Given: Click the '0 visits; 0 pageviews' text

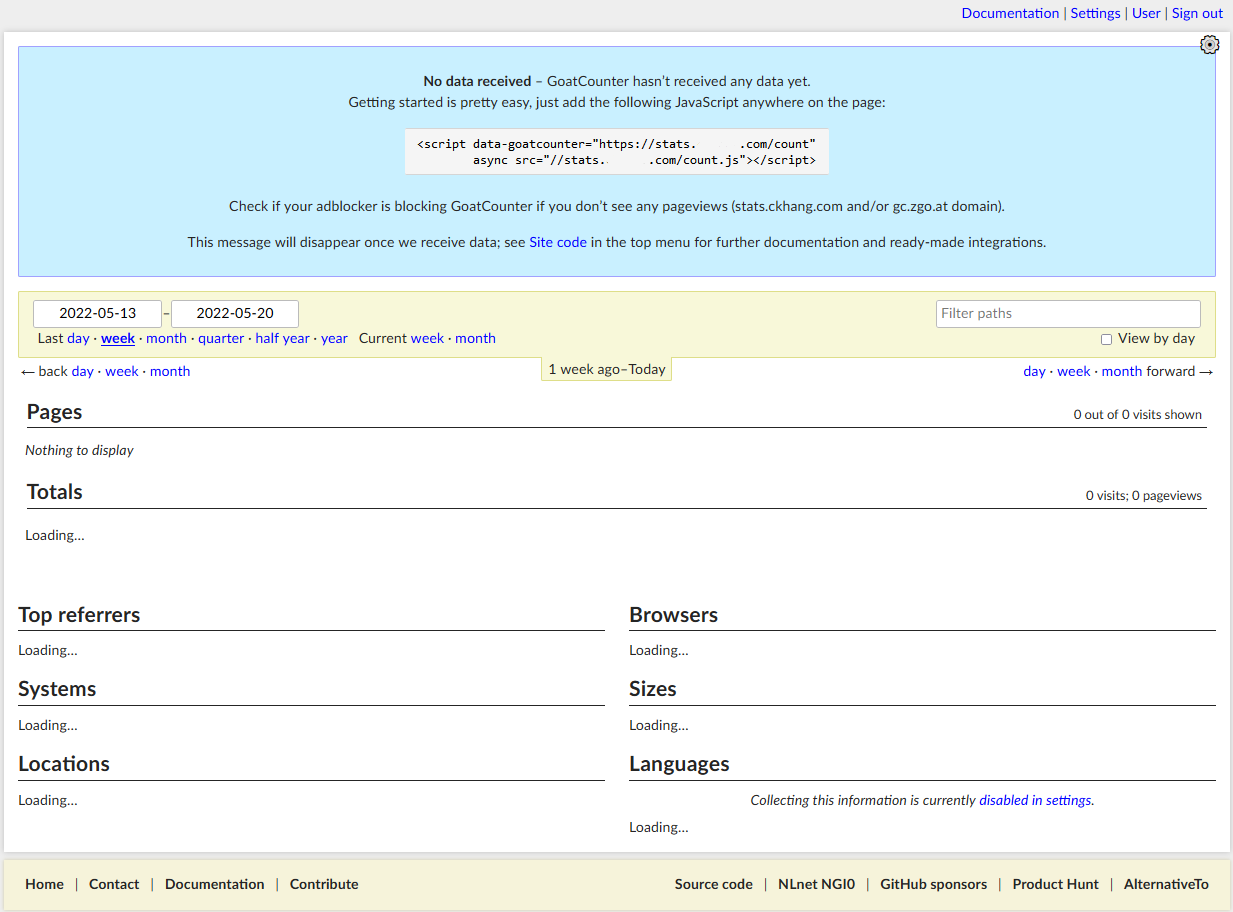Looking at the screenshot, I should pyautogui.click(x=1144, y=495).
